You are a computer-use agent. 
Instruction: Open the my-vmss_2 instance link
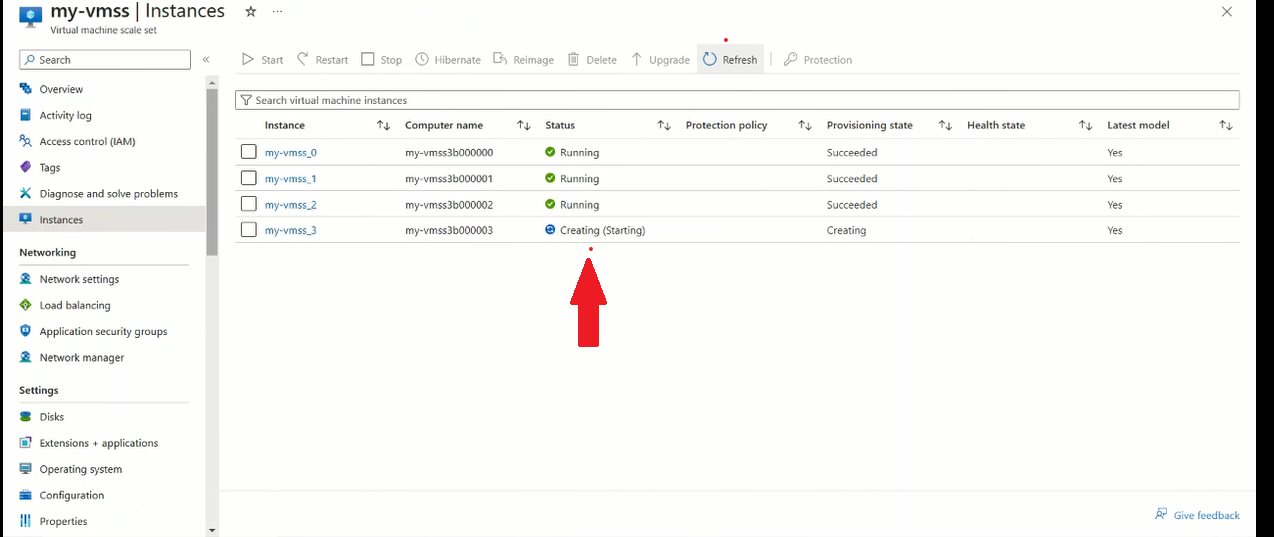(x=291, y=204)
